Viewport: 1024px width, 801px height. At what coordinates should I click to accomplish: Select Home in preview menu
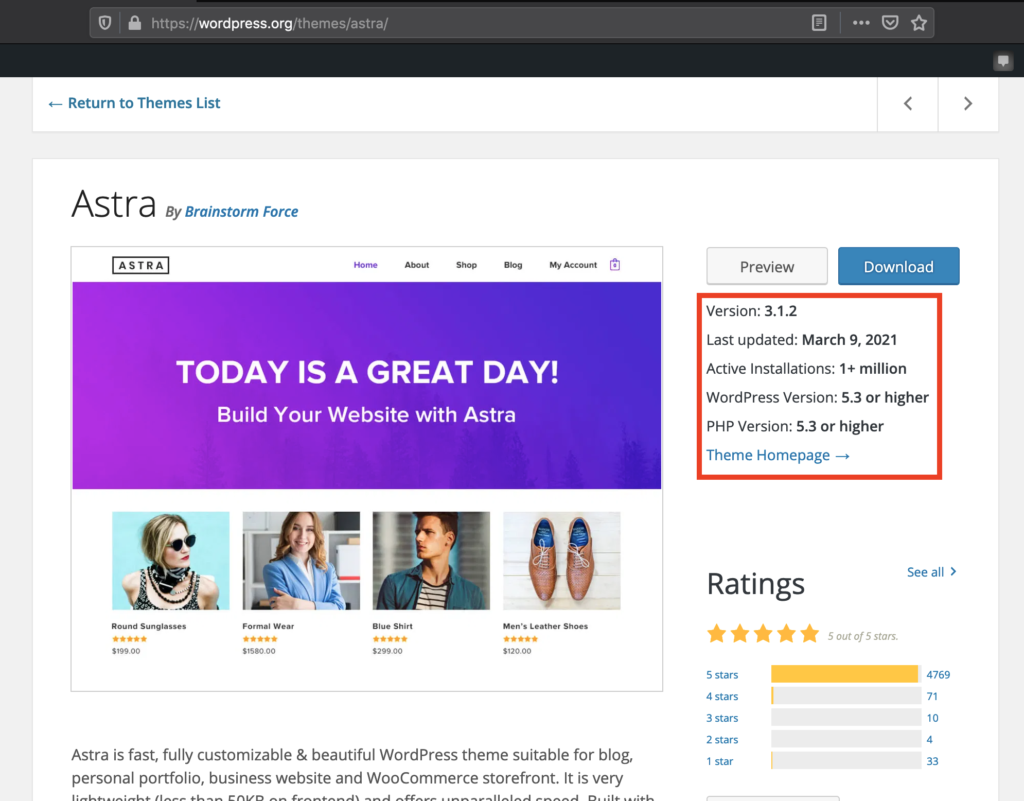point(366,264)
